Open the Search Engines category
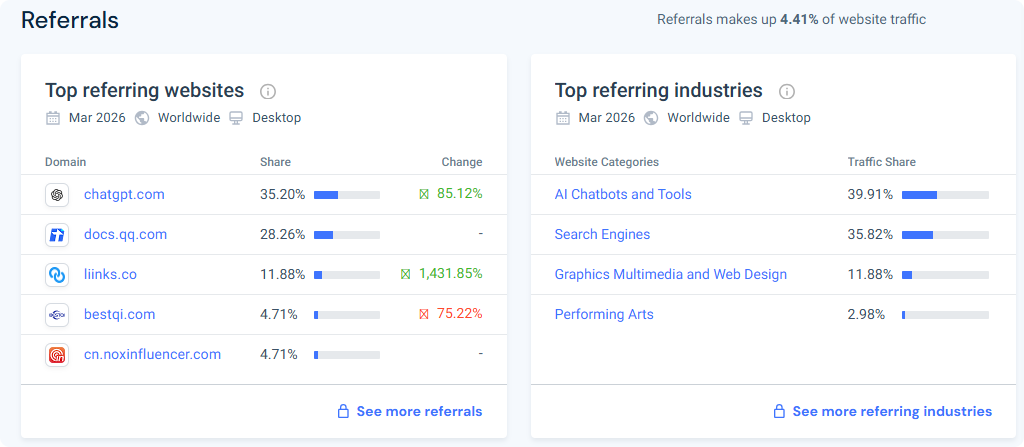 tap(602, 235)
